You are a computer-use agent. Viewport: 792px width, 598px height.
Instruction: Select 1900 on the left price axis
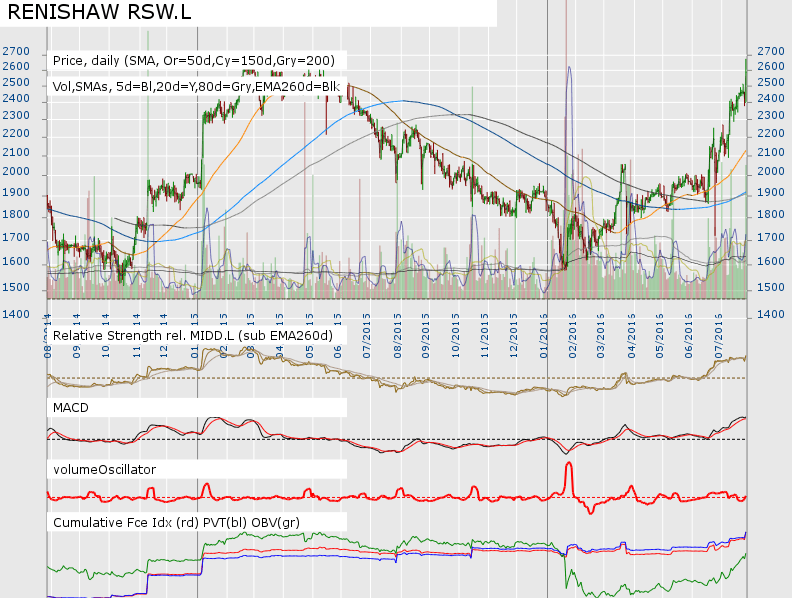pos(16,192)
